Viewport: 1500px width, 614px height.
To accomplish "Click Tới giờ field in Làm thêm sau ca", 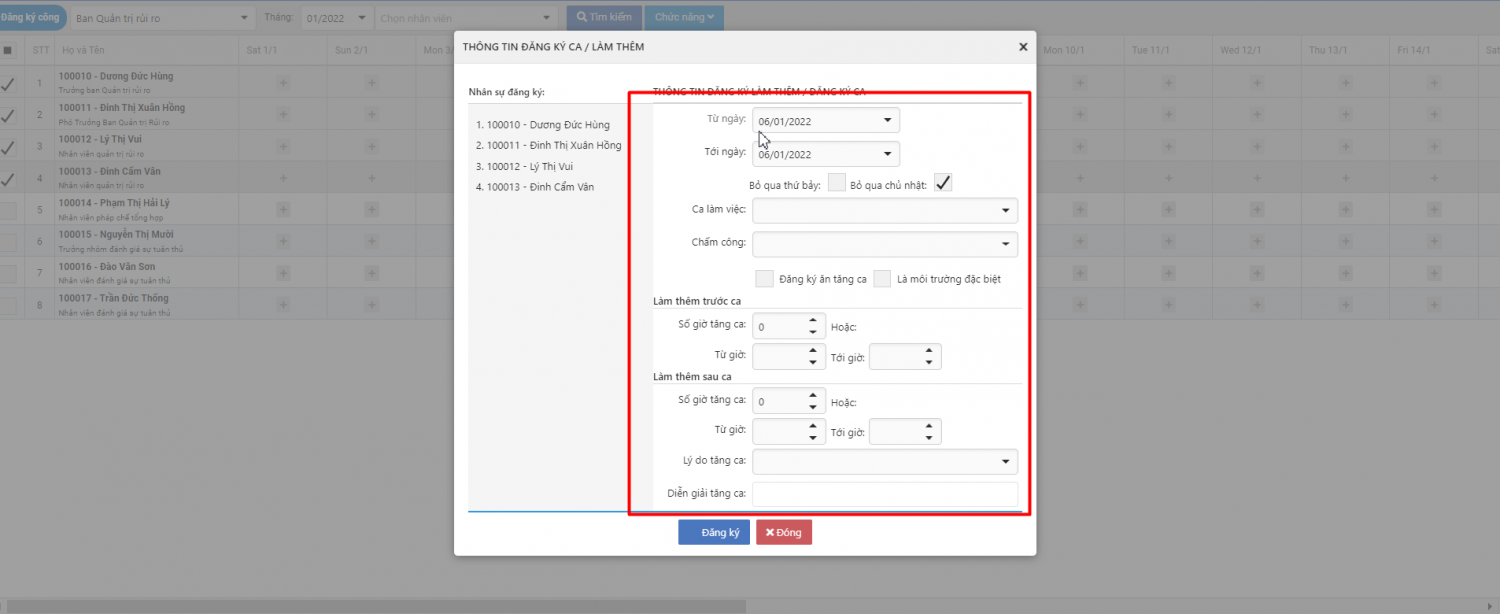I will pyautogui.click(x=897, y=431).
